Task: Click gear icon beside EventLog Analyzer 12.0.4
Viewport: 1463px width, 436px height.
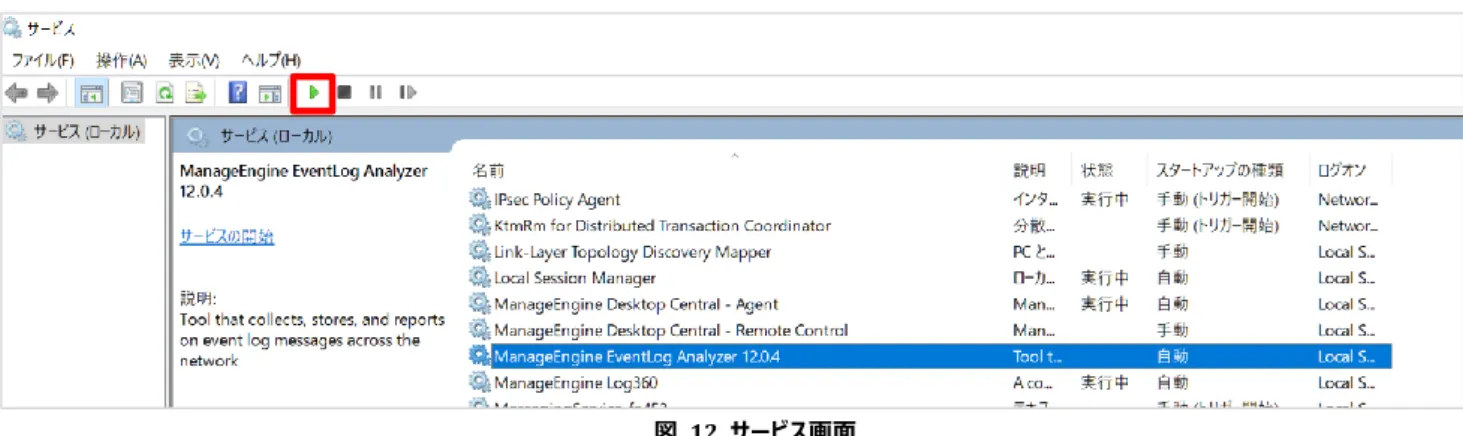Action: 480,356
